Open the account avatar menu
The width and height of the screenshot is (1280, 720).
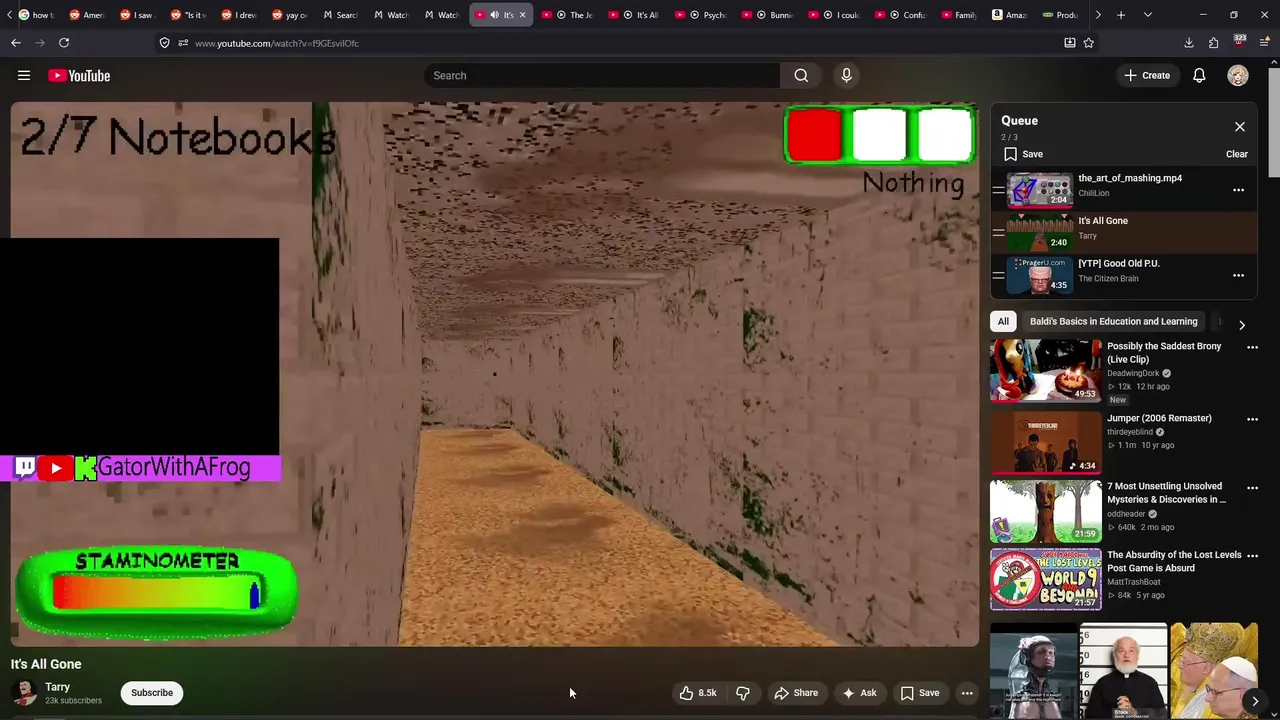tap(1238, 75)
